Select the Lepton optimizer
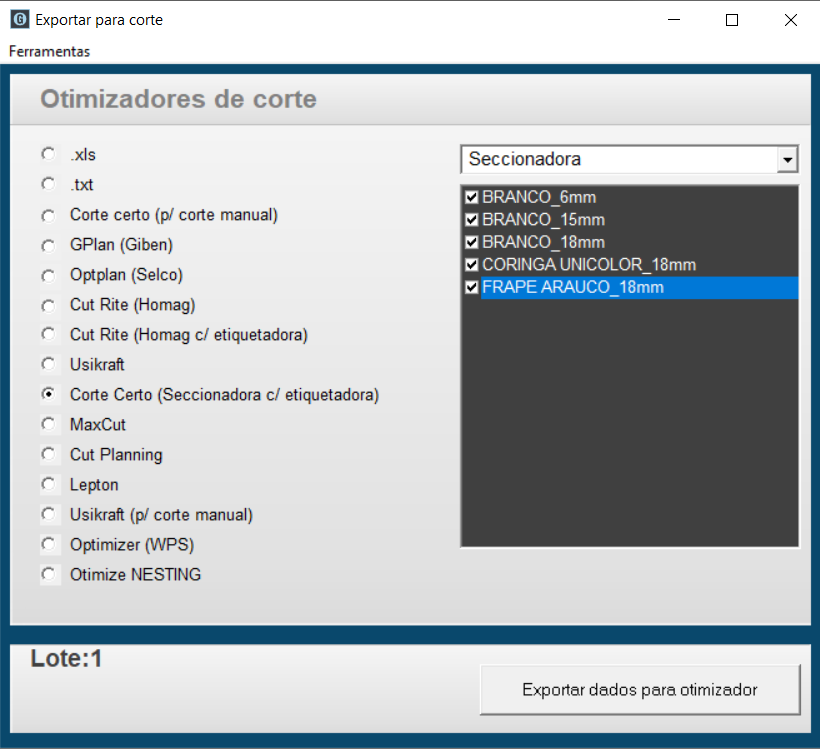This screenshot has width=820, height=749. point(49,484)
